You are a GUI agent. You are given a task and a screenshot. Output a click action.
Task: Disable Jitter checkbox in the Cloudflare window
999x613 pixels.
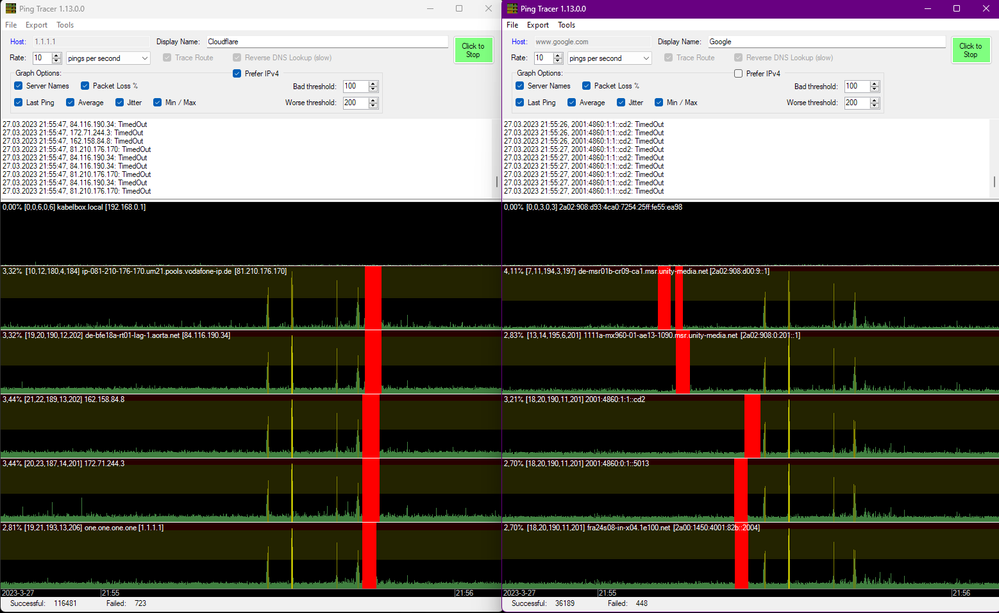point(121,102)
